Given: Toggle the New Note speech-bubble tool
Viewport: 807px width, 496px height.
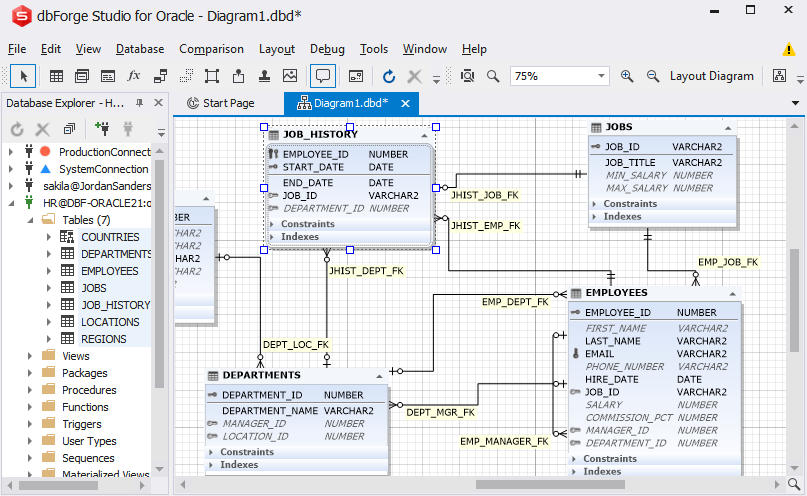Looking at the screenshot, I should 323,77.
